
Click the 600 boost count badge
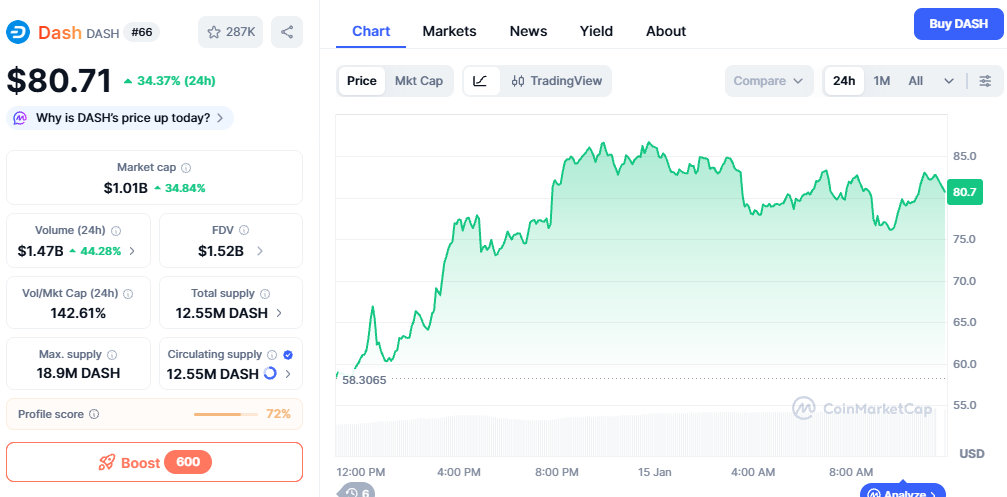(188, 462)
